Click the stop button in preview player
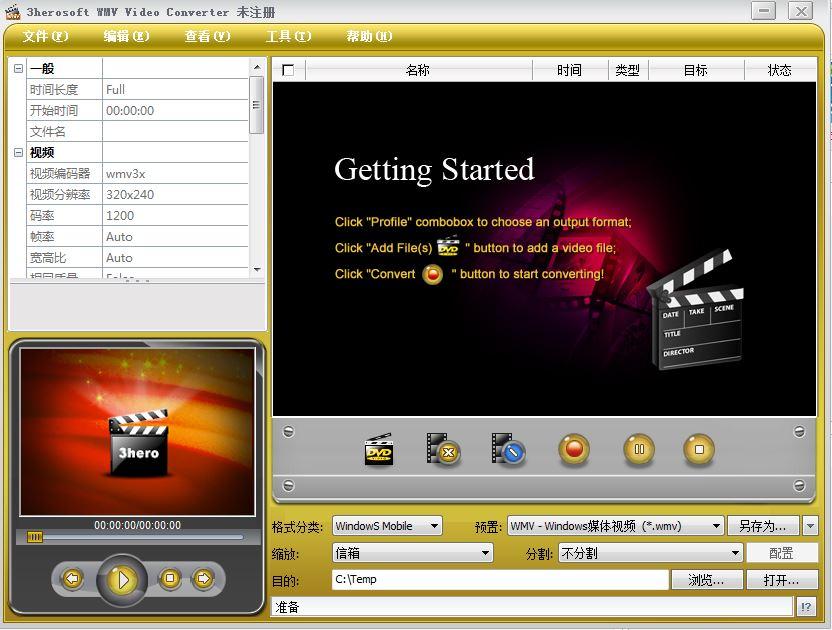 [x=170, y=579]
